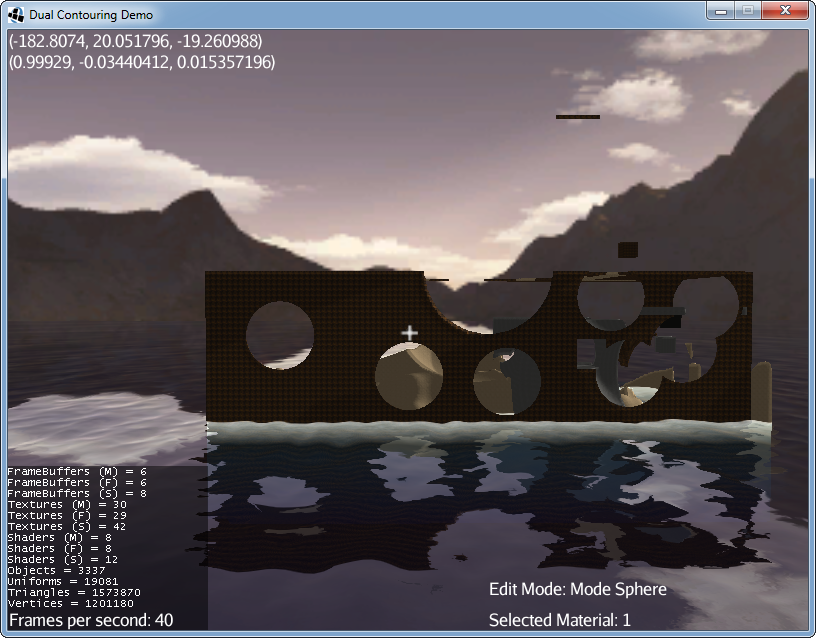
Task: Click the white crosshair cursor in viewport
Action: 410,333
